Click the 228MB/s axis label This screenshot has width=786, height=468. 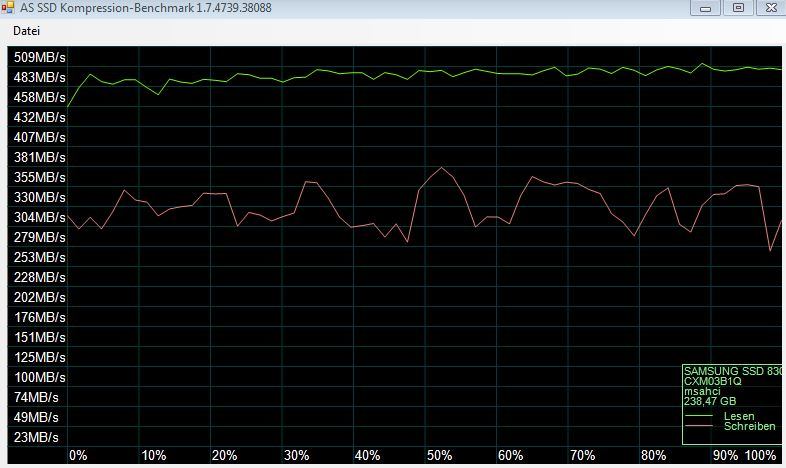click(40, 277)
